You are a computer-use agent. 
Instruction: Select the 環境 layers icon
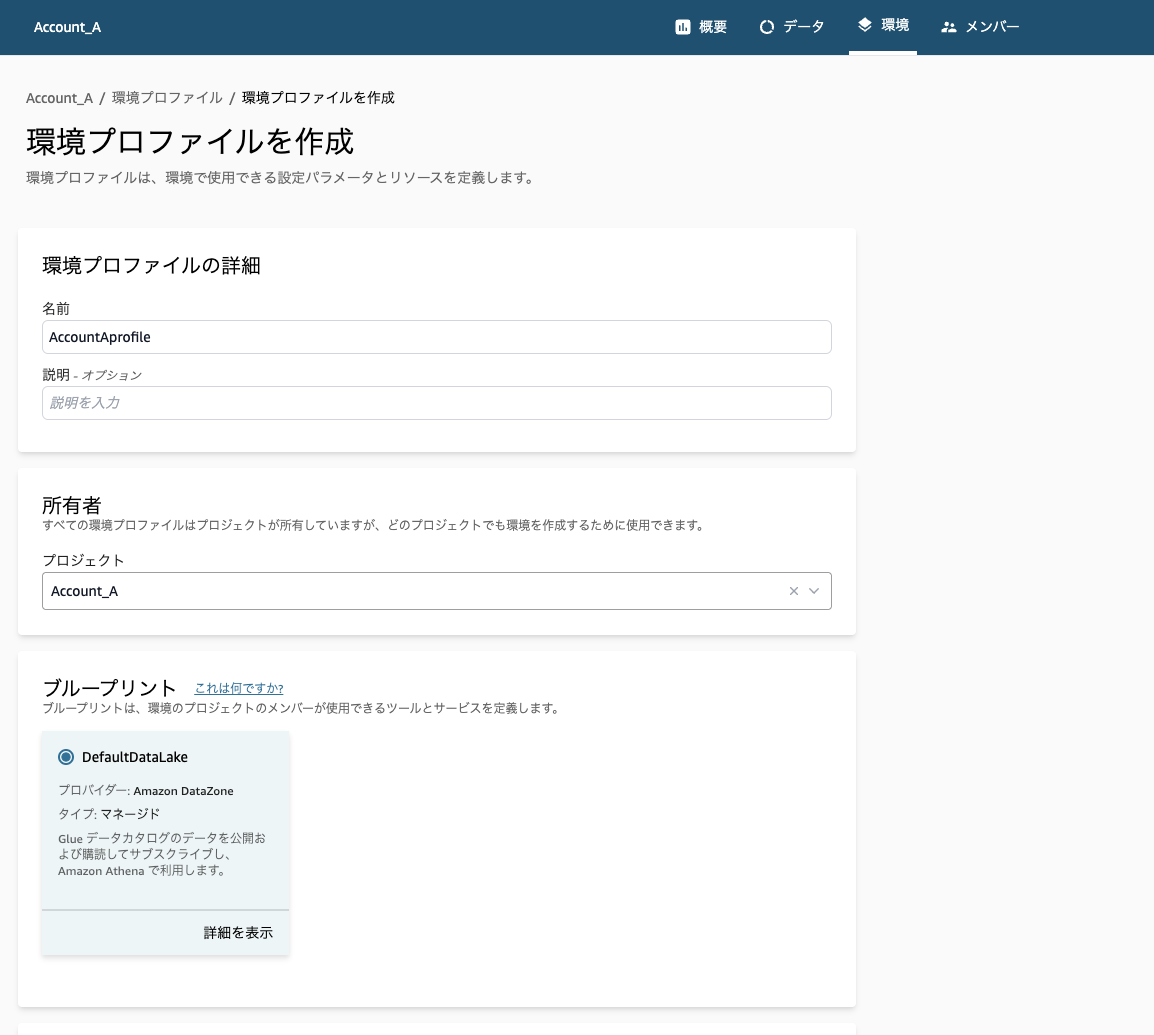[x=862, y=25]
